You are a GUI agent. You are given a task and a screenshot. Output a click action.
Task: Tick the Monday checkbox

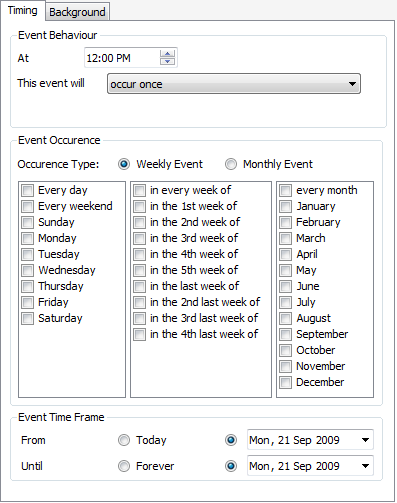28,239
